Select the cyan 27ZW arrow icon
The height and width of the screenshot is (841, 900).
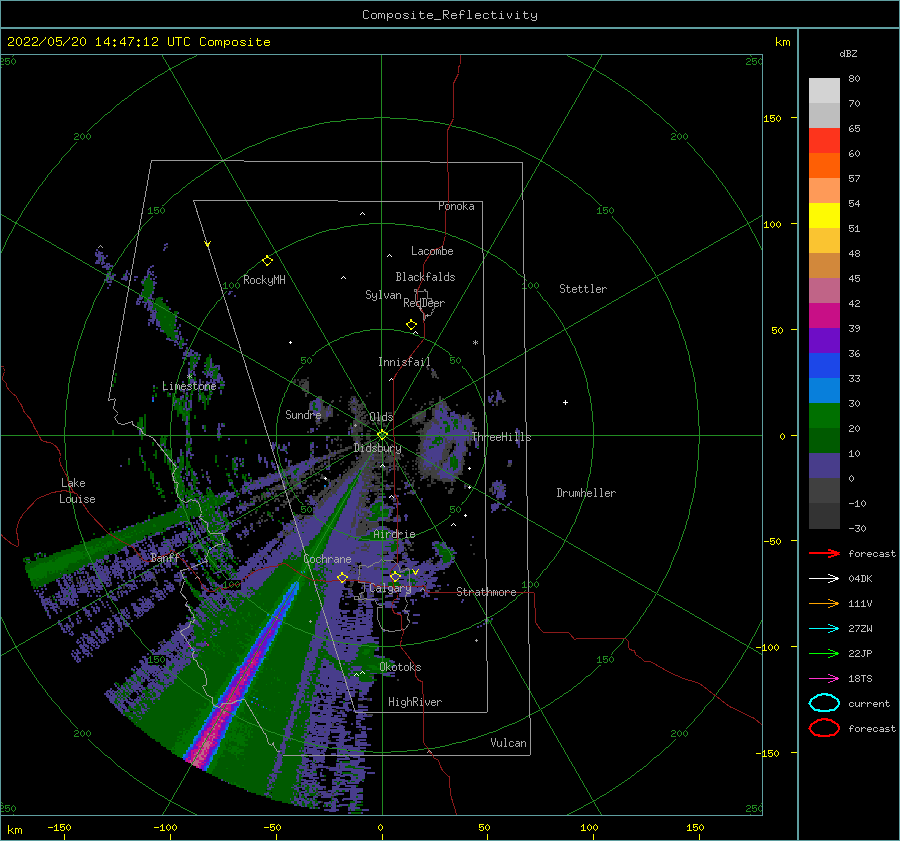point(824,629)
